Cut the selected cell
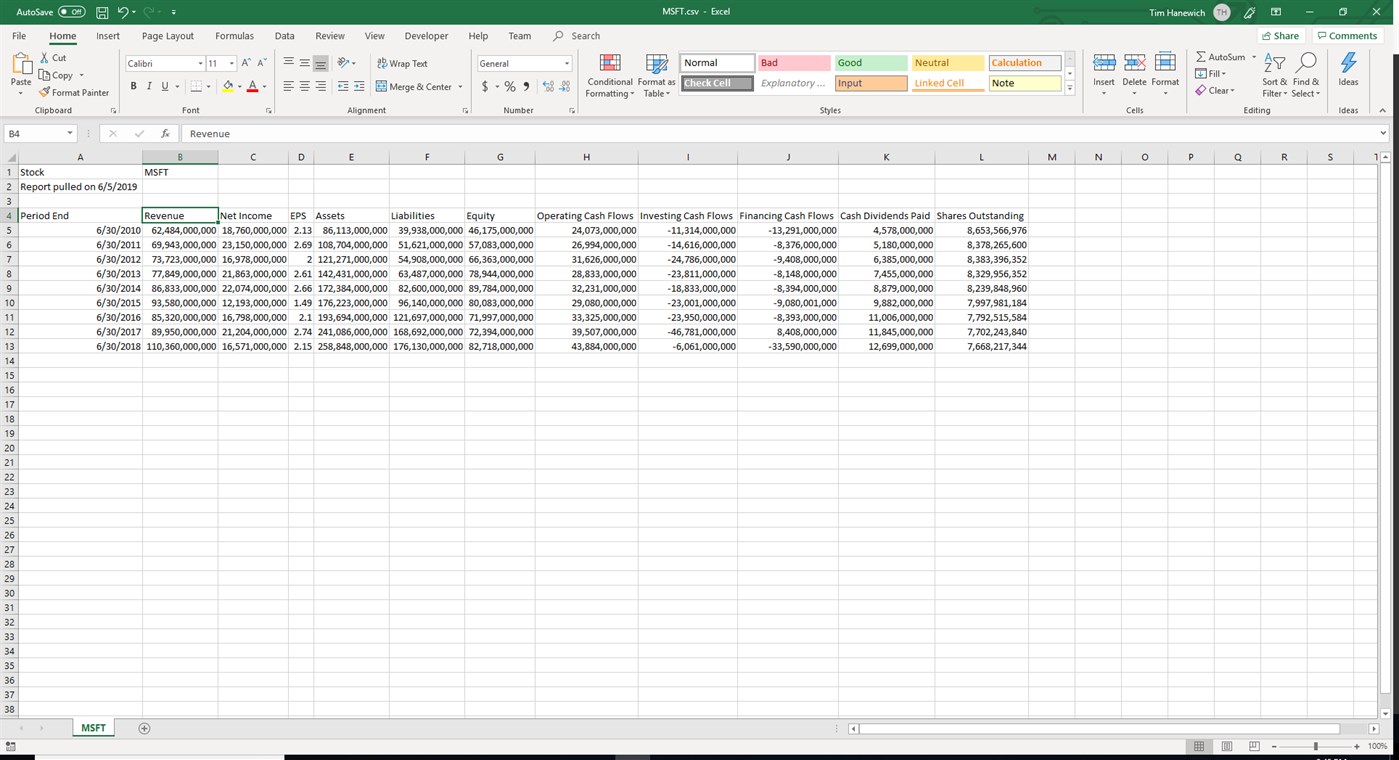The height and width of the screenshot is (760, 1399). [x=53, y=58]
